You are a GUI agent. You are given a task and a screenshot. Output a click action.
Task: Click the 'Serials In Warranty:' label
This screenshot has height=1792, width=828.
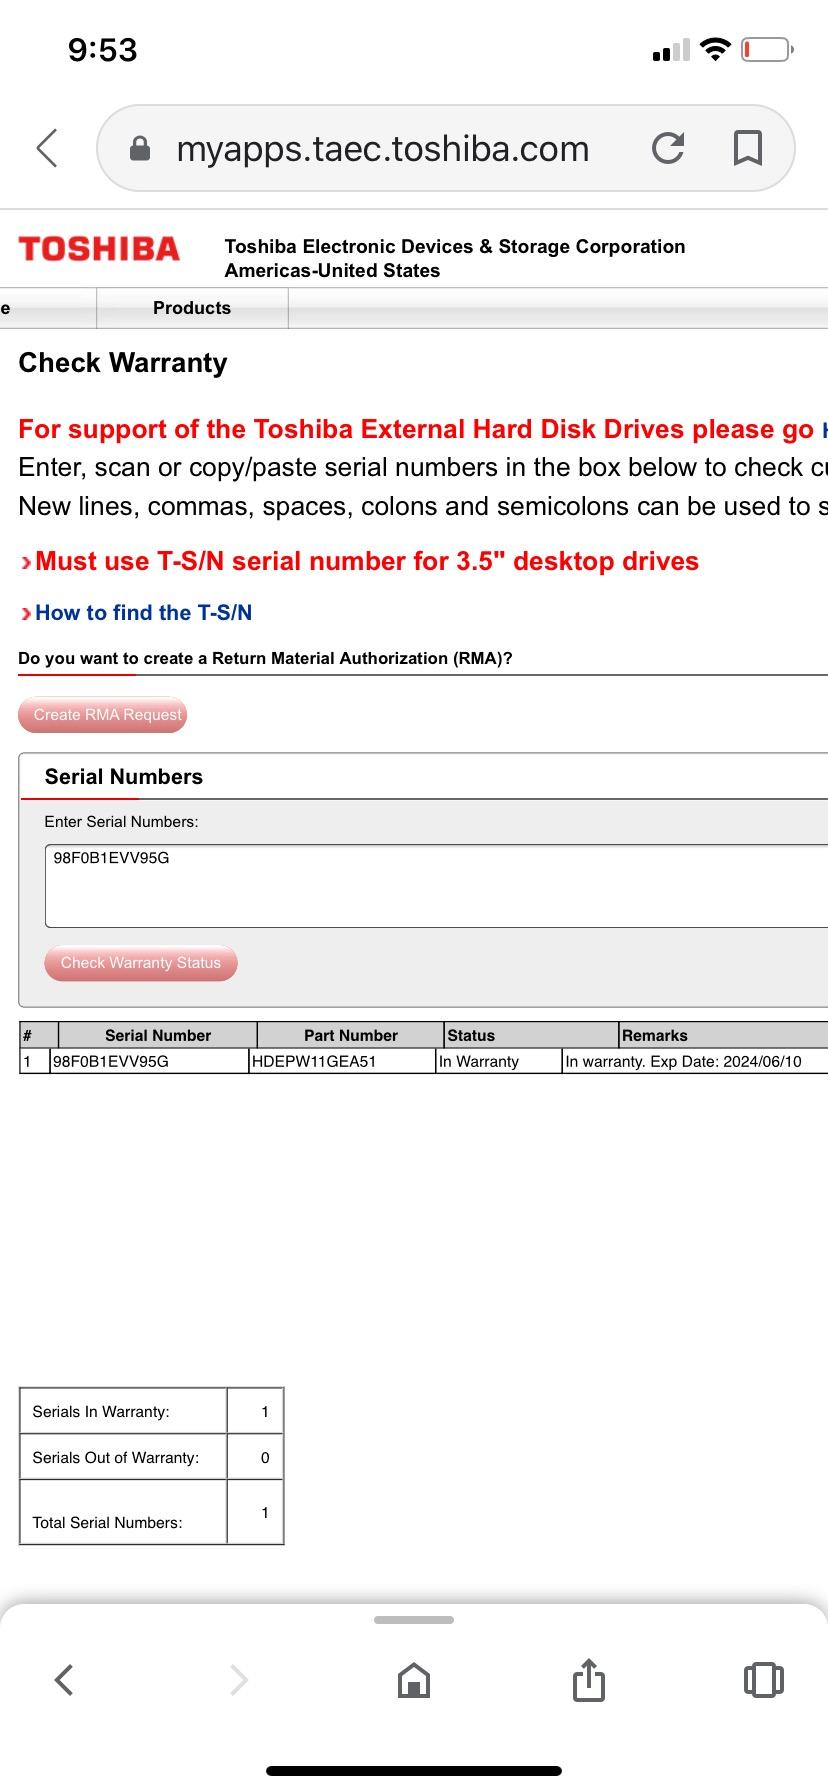[x=101, y=1411]
